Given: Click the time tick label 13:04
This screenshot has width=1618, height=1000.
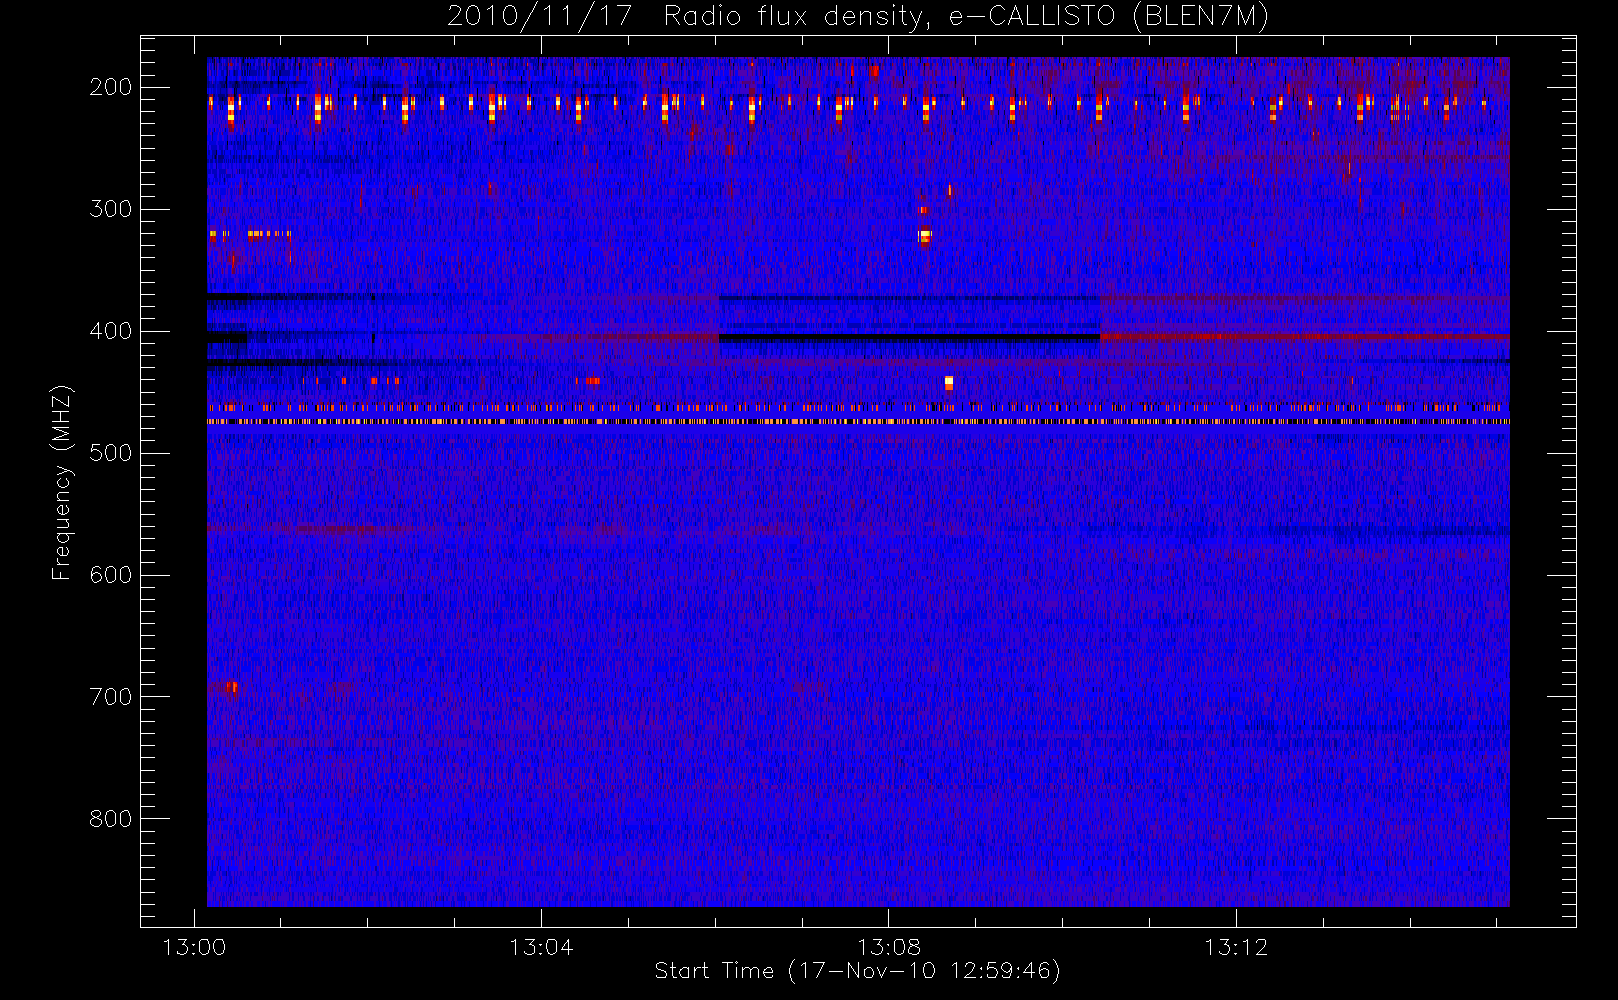Looking at the screenshot, I should (x=541, y=947).
